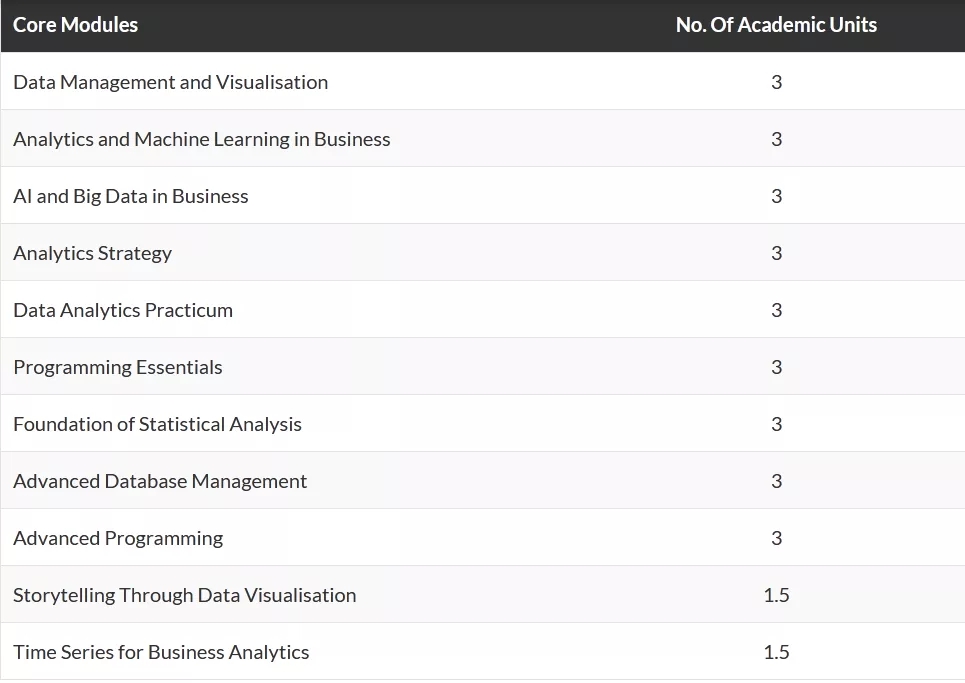Select Storytelling Through Data Visualisation module

pos(185,595)
